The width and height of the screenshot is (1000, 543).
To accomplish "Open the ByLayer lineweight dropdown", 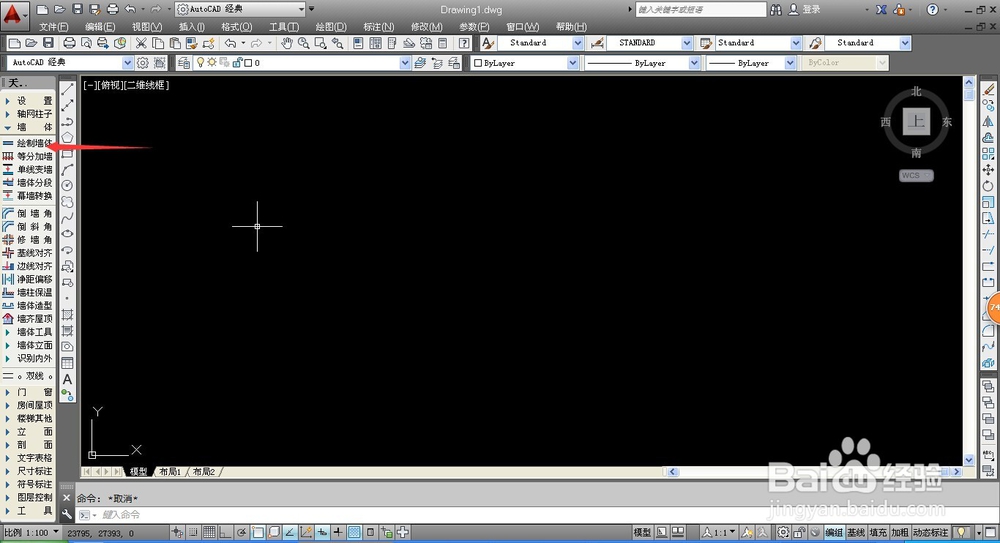I will click(751, 63).
